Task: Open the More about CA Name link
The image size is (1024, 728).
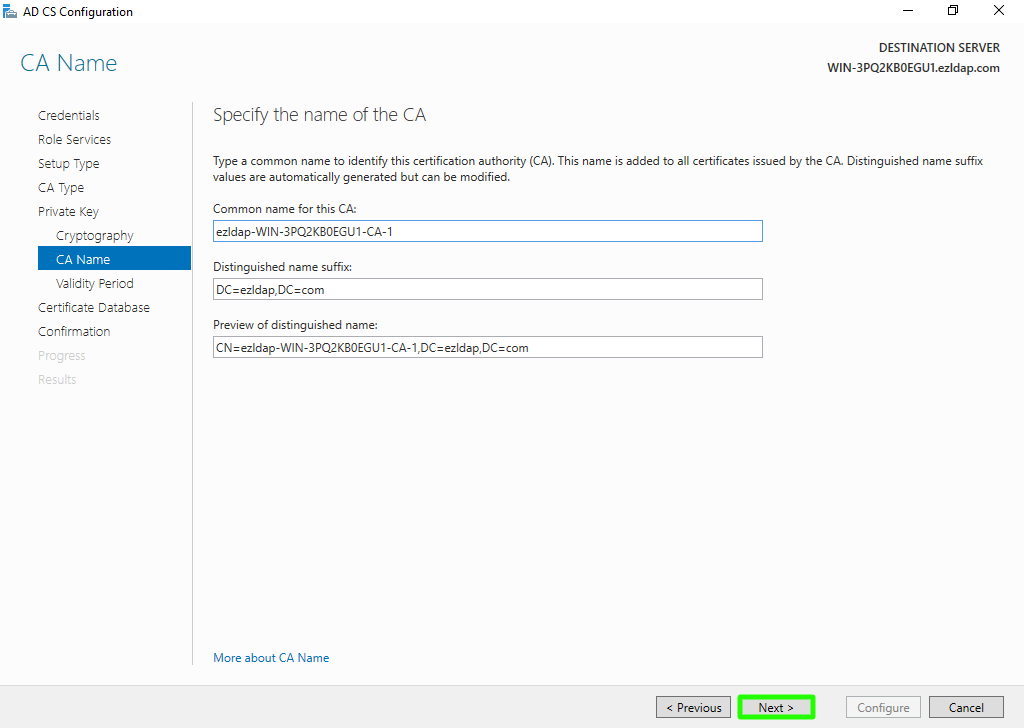Action: pyautogui.click(x=271, y=658)
